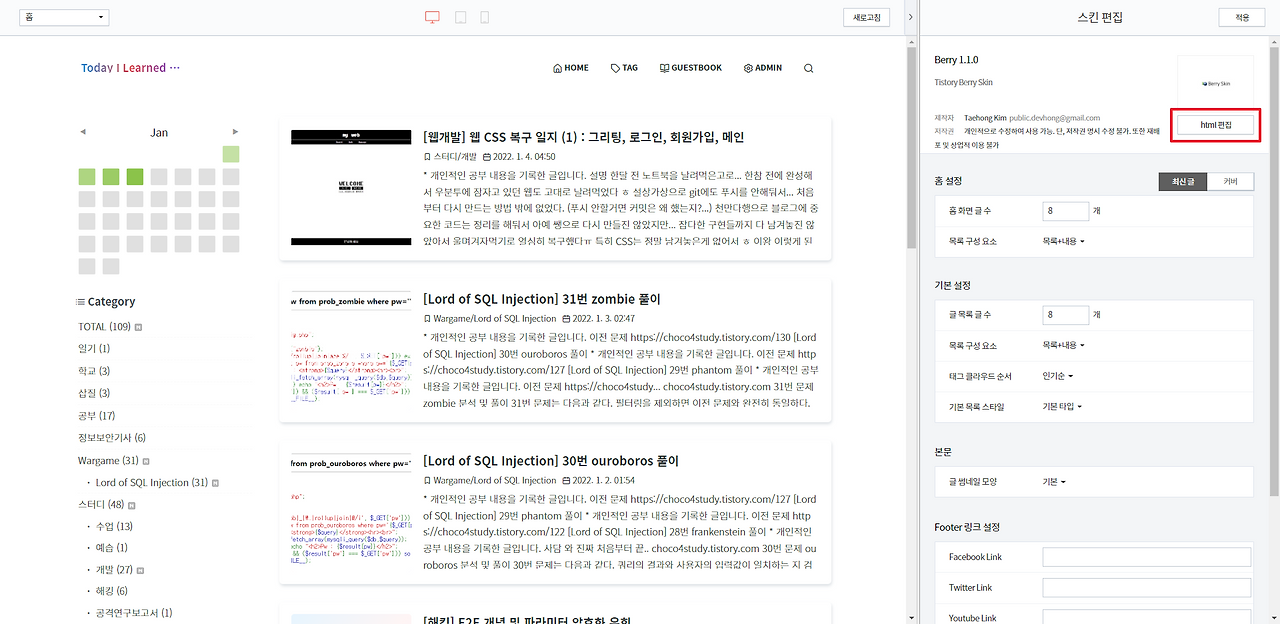1280x624 pixels.
Task: Open 공격연구보고서 (1) subcategory
Action: 134,613
